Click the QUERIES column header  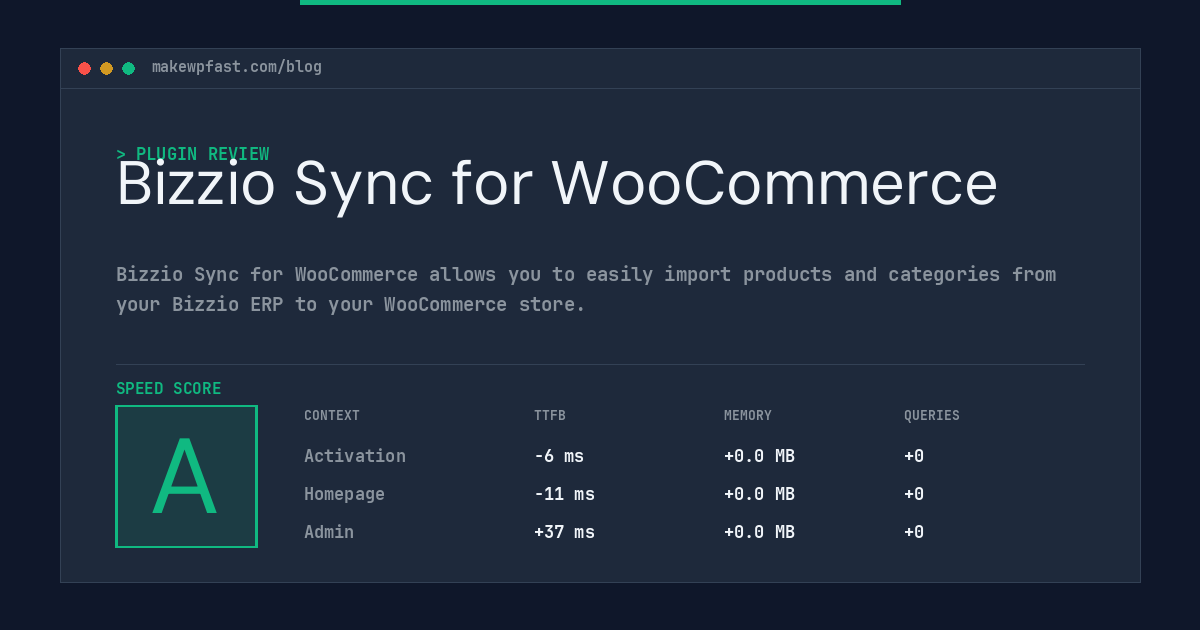tap(932, 416)
